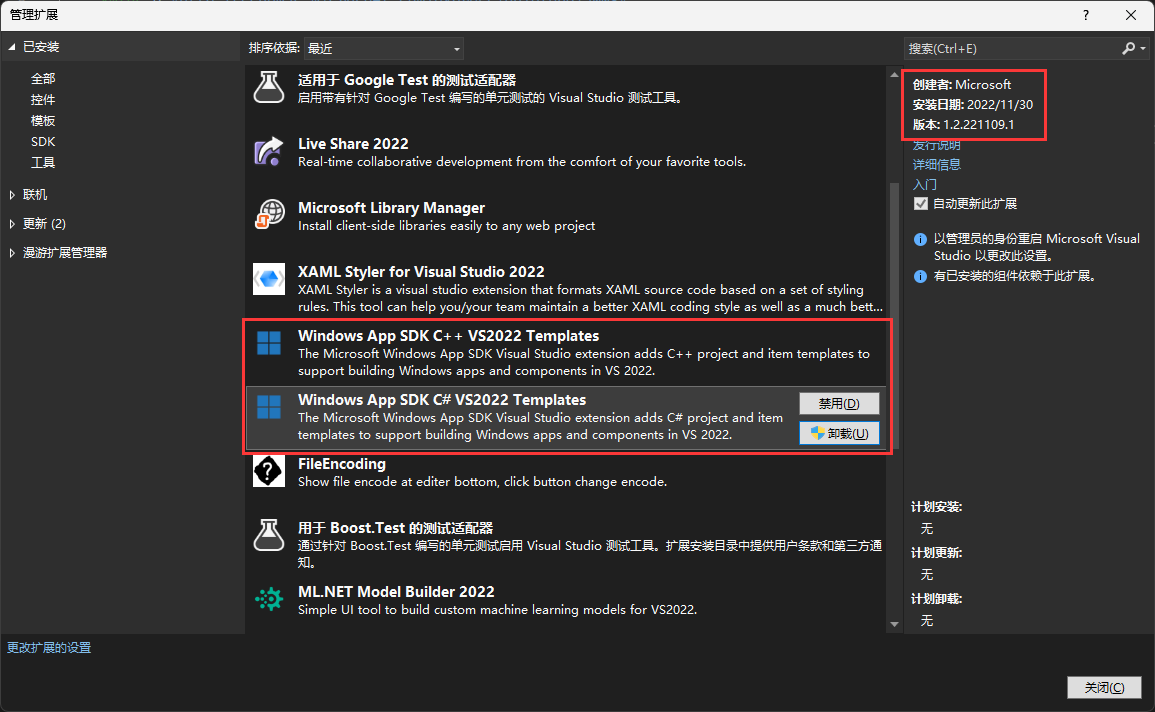Click the Windows App SDK C++ Templates icon
The image size is (1155, 712).
(269, 343)
